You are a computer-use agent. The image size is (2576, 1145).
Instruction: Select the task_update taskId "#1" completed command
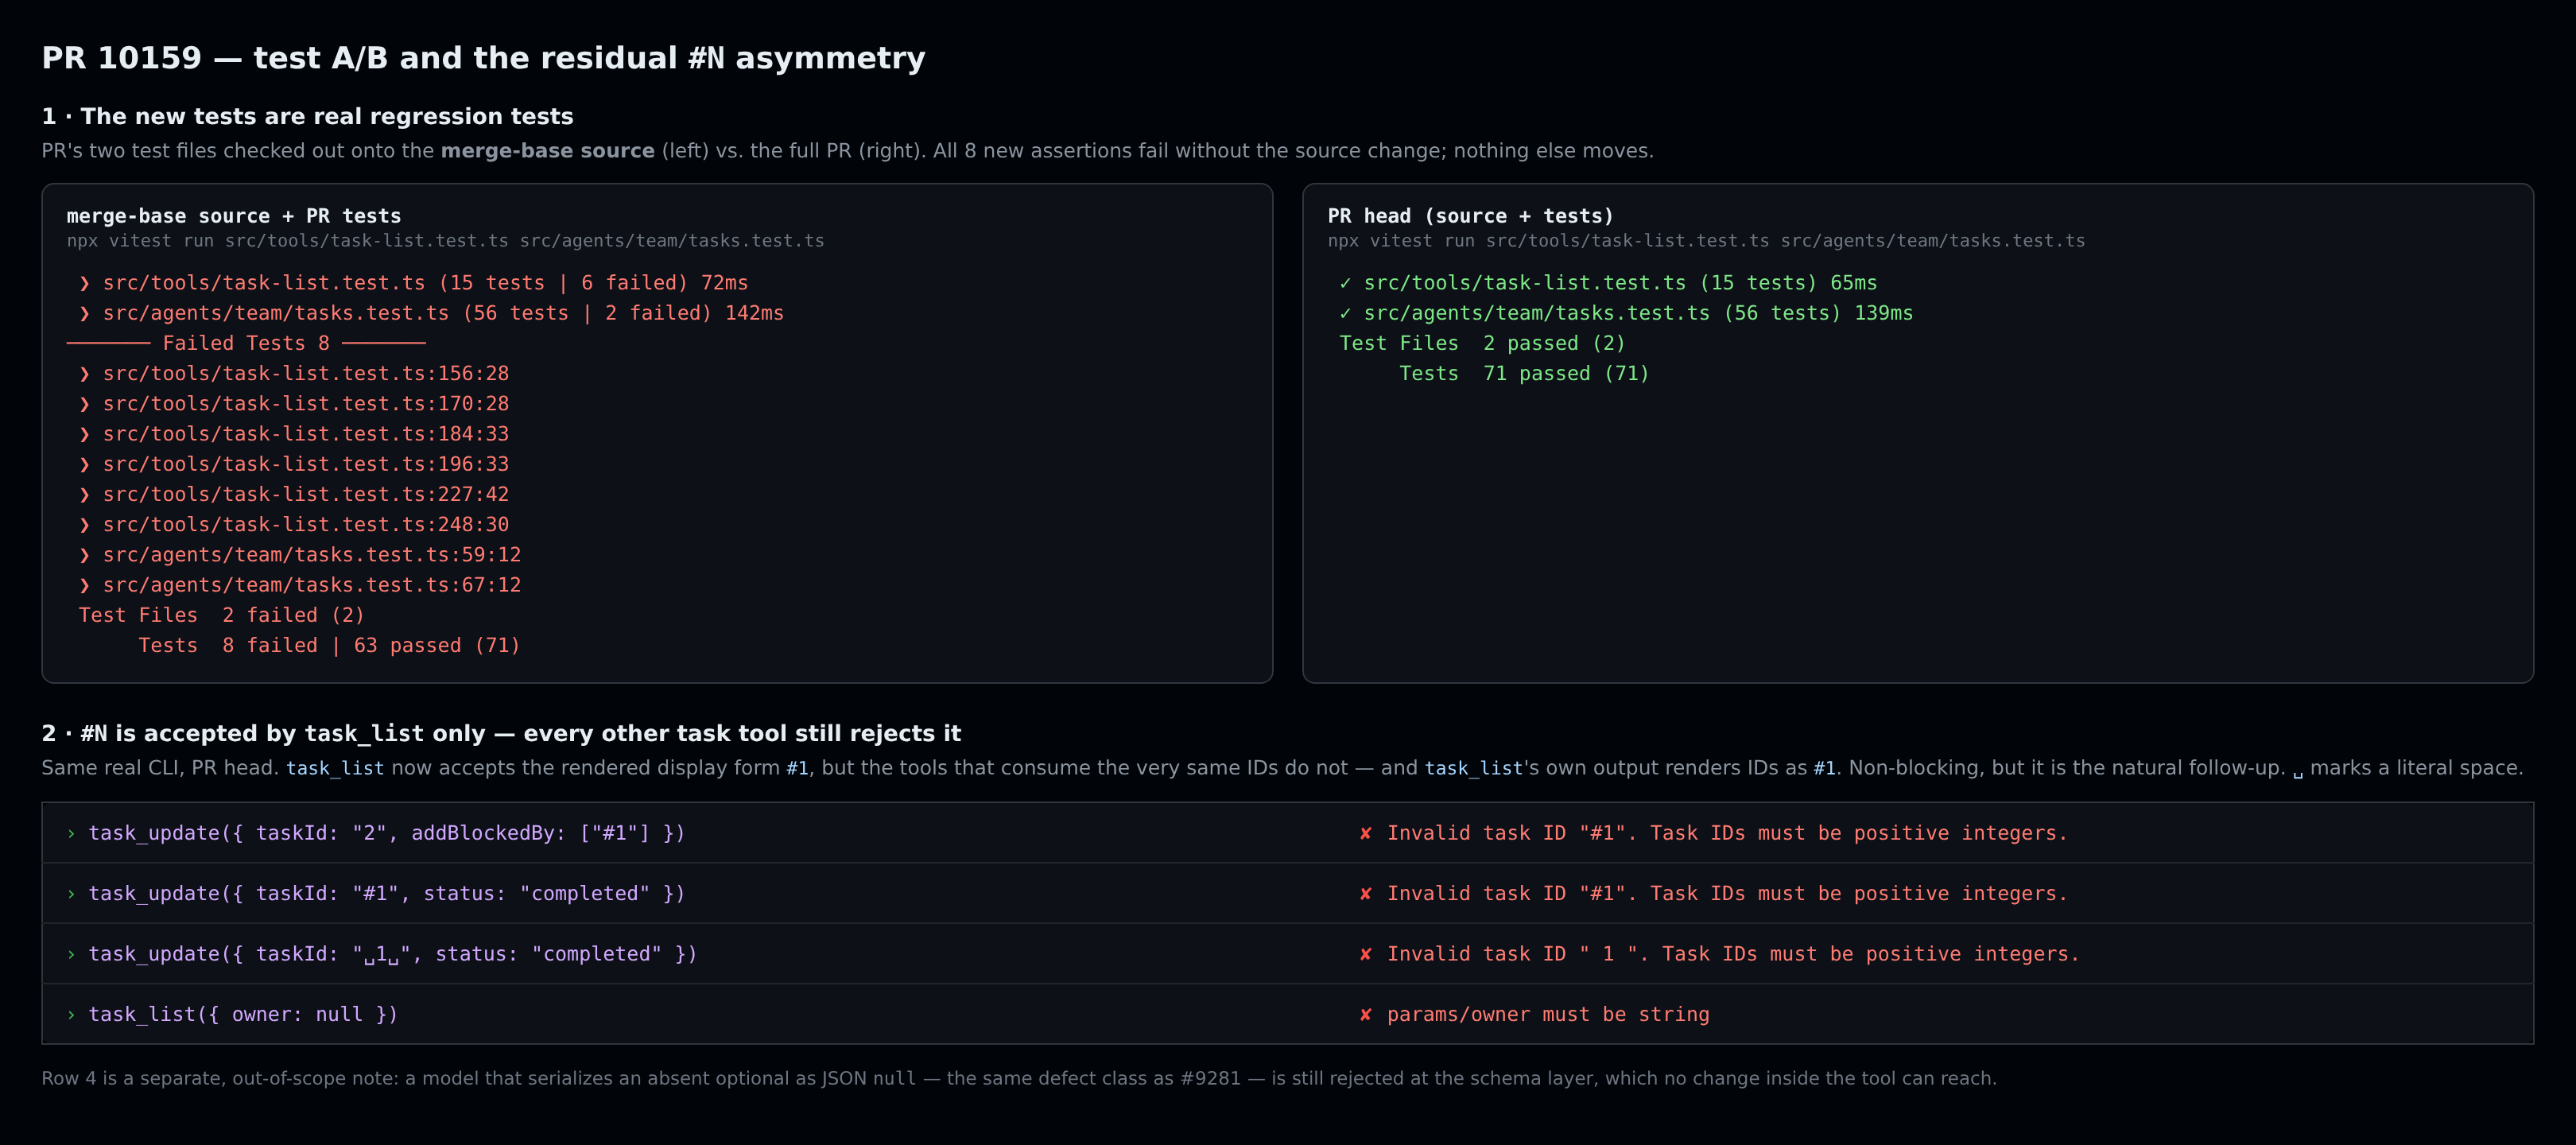click(387, 894)
